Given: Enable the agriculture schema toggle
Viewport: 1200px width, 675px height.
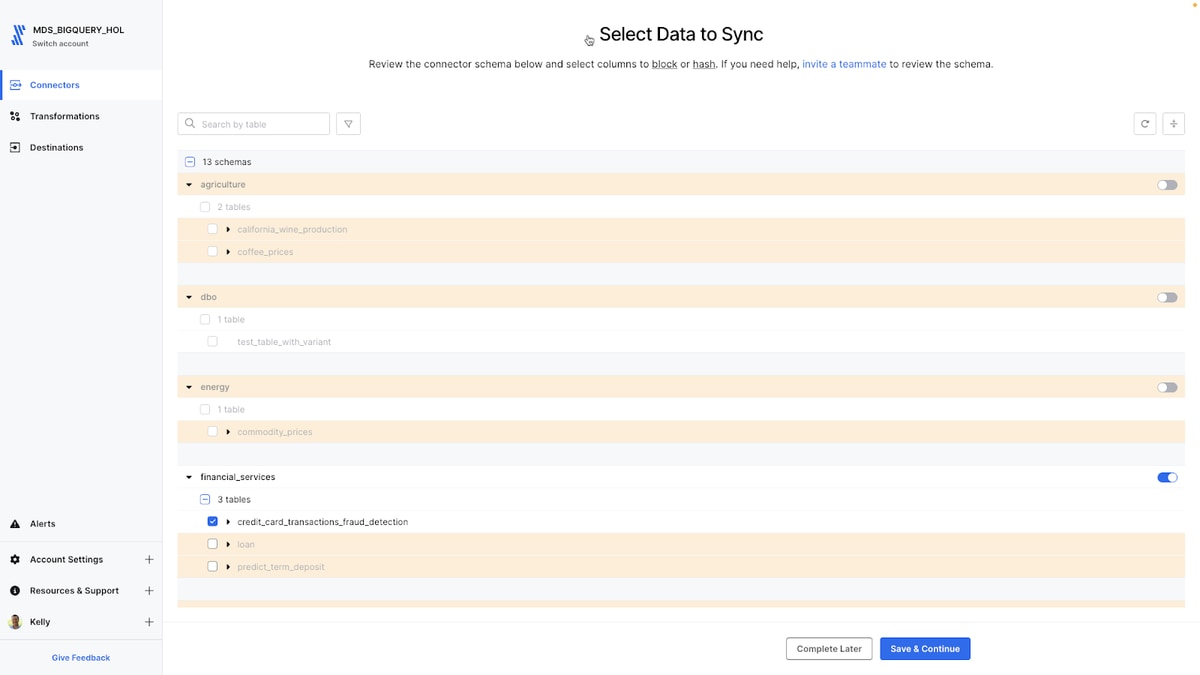Looking at the screenshot, I should 1167,185.
